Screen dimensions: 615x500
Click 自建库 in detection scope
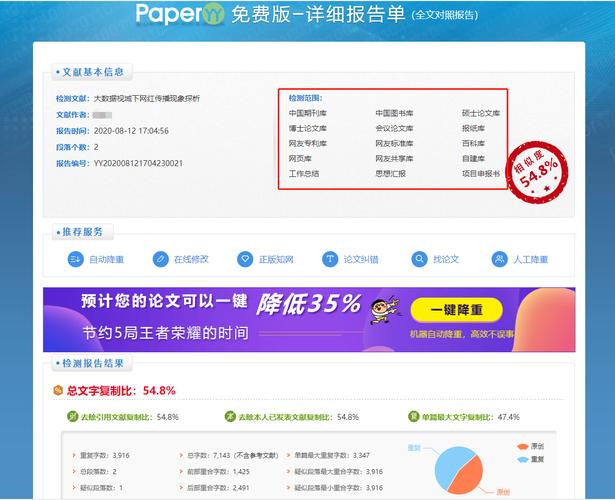[x=473, y=159]
